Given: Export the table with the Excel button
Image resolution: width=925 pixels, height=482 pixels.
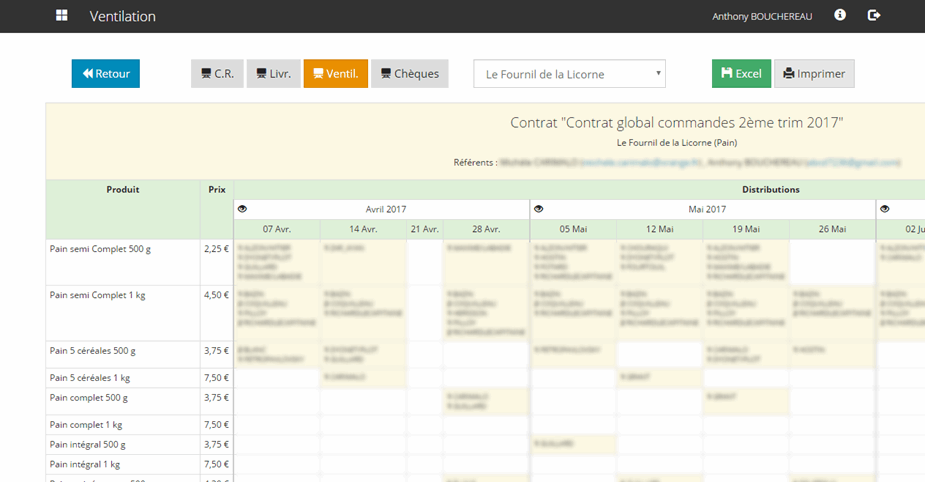Looking at the screenshot, I should [741, 74].
